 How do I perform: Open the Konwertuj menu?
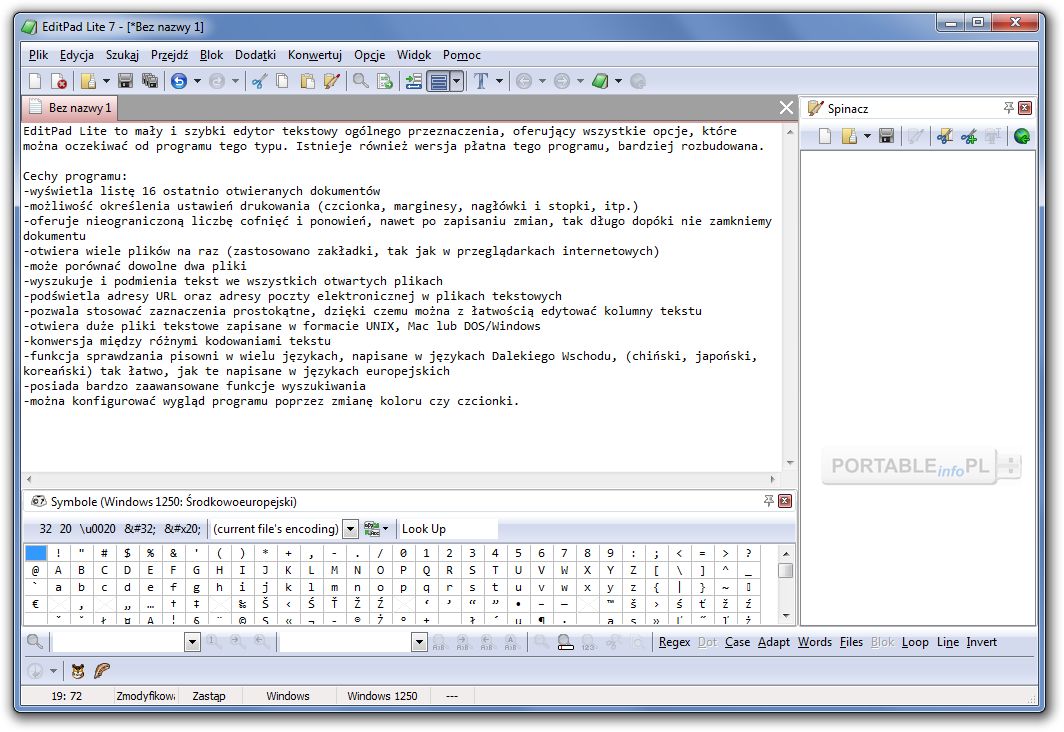(x=315, y=55)
